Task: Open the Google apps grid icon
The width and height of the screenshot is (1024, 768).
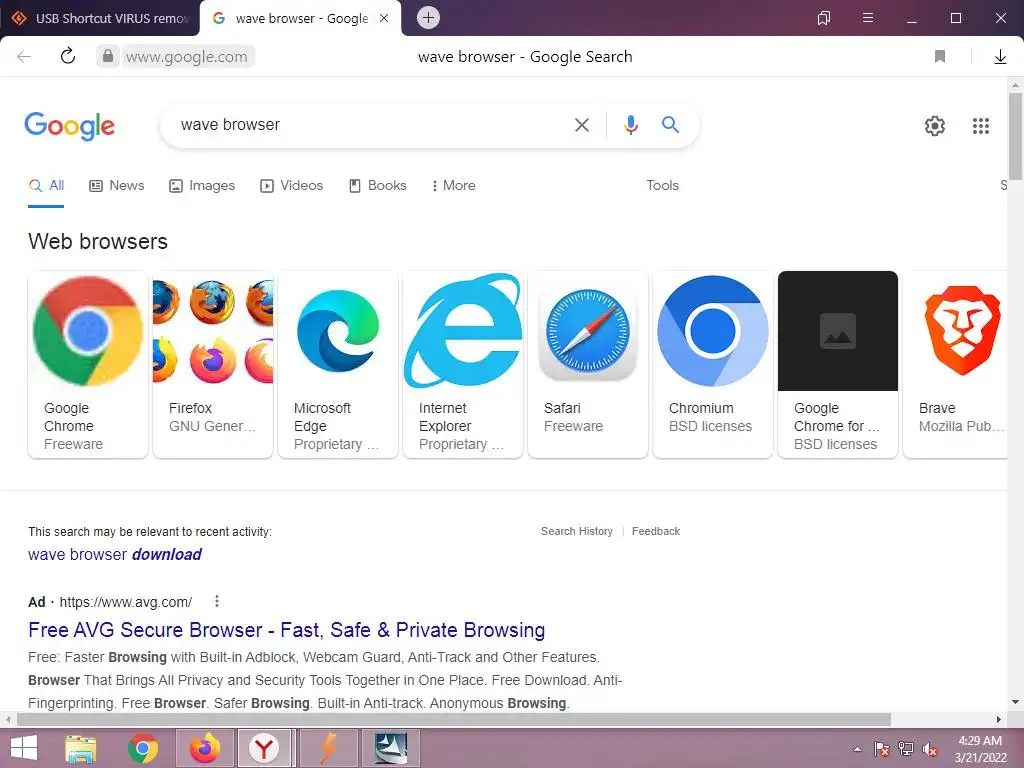Action: point(980,125)
